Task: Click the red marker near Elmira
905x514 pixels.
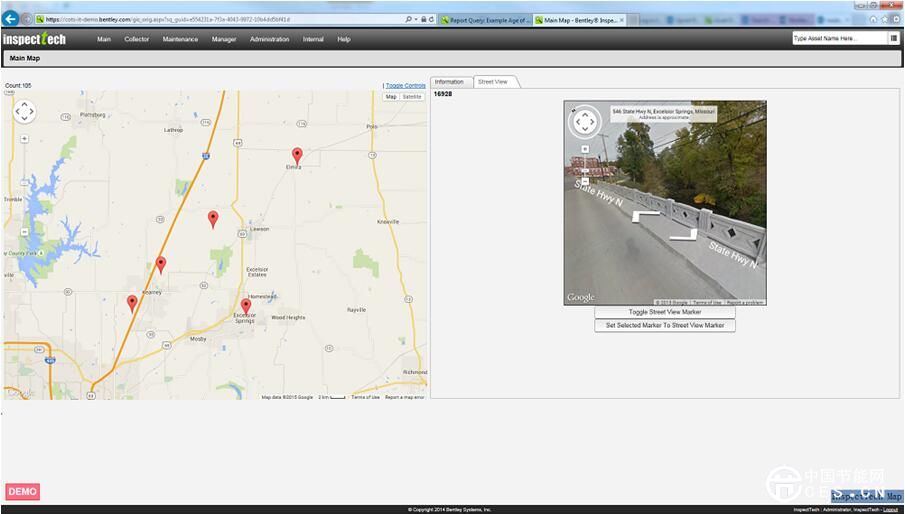Action: pos(297,155)
